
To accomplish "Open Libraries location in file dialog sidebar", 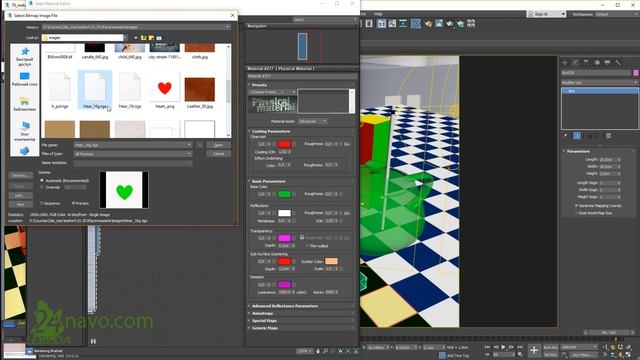I will coord(24,104).
